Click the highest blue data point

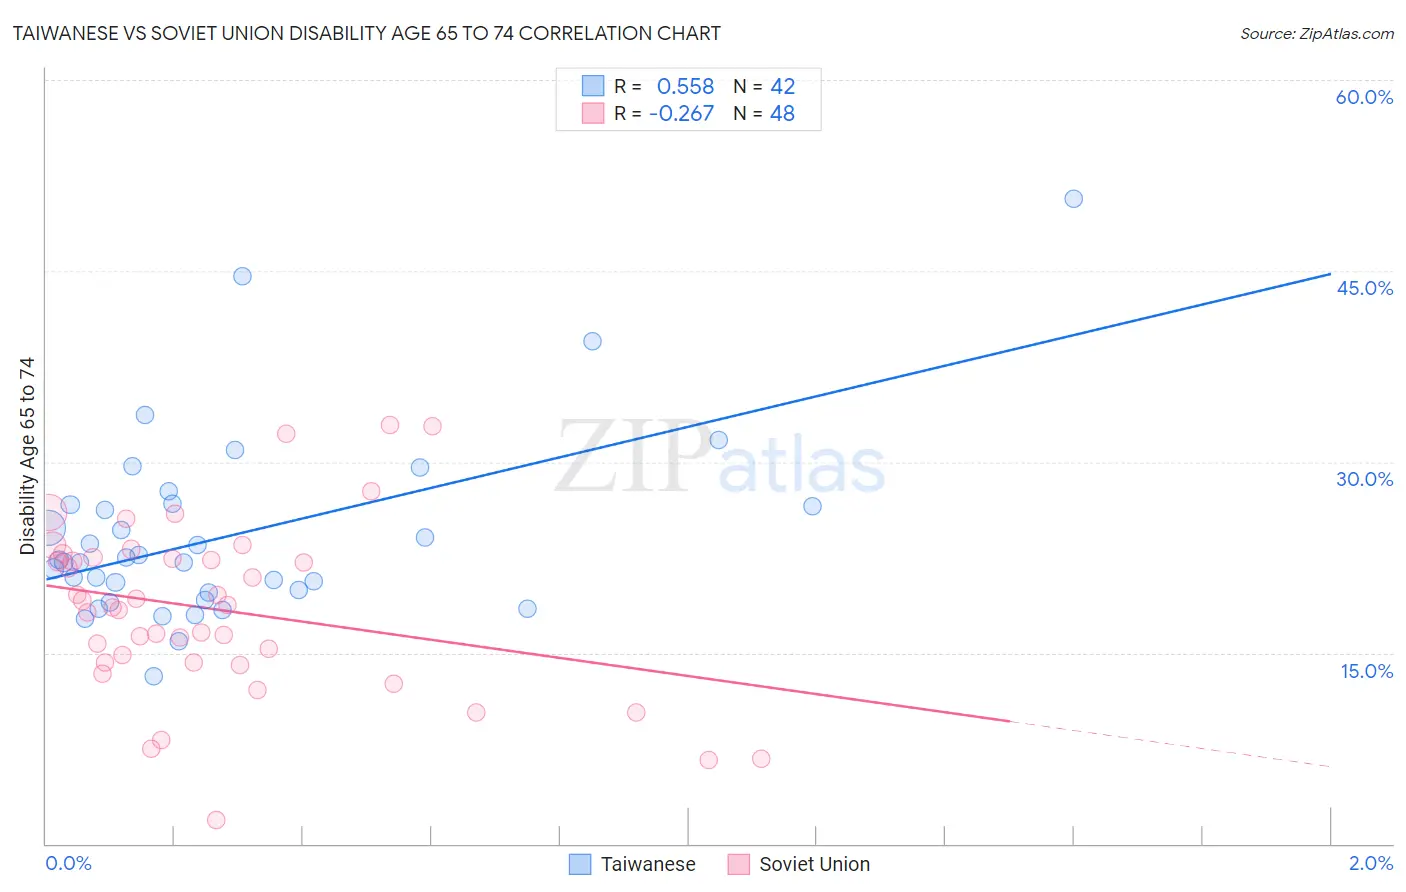1073,199
